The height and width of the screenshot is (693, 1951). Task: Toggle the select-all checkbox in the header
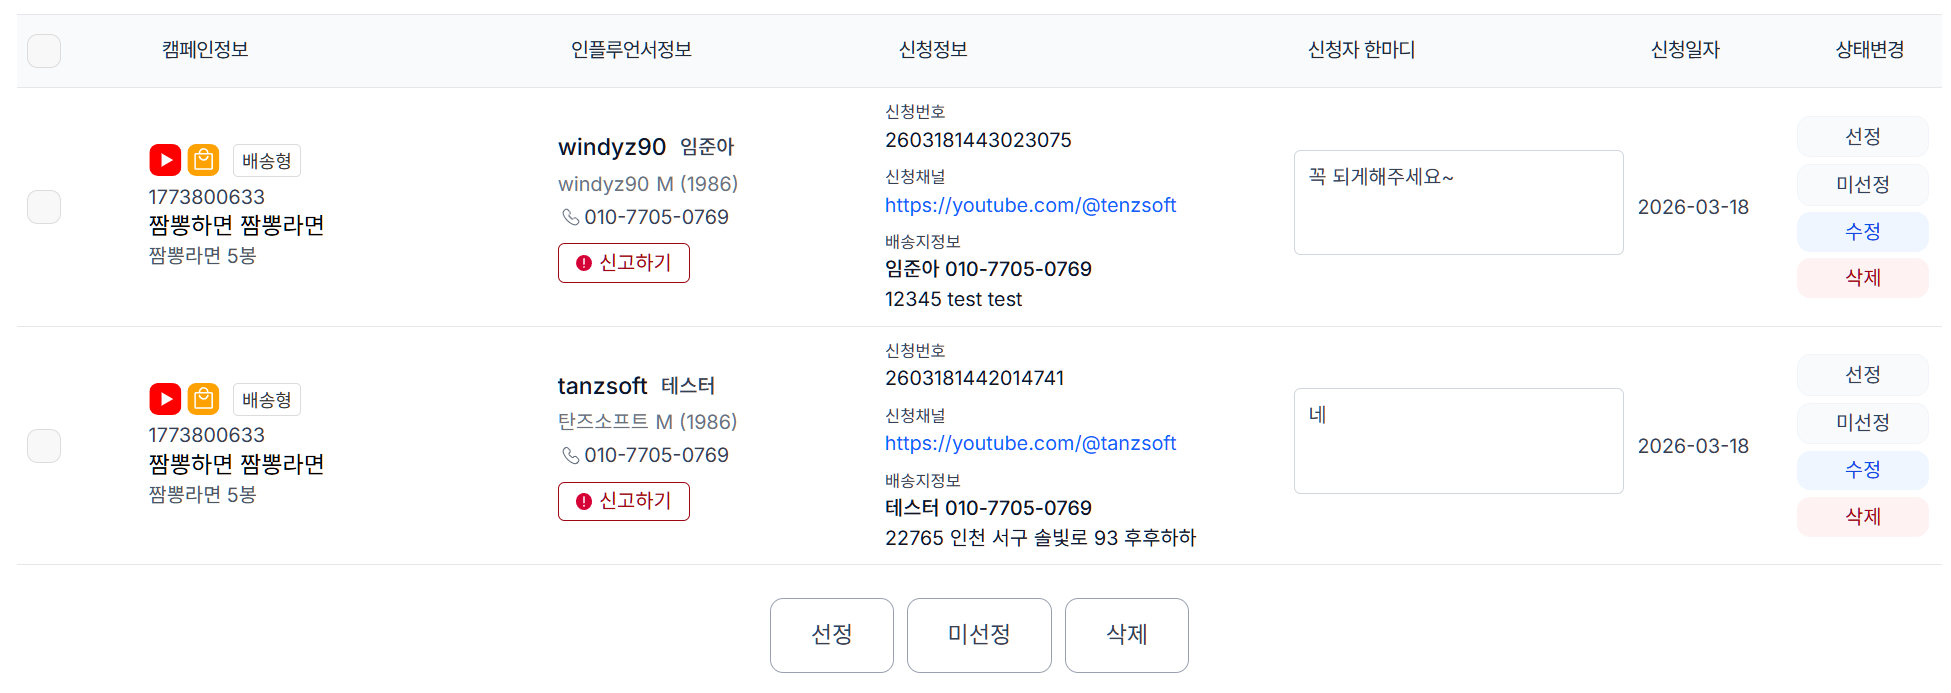[44, 50]
